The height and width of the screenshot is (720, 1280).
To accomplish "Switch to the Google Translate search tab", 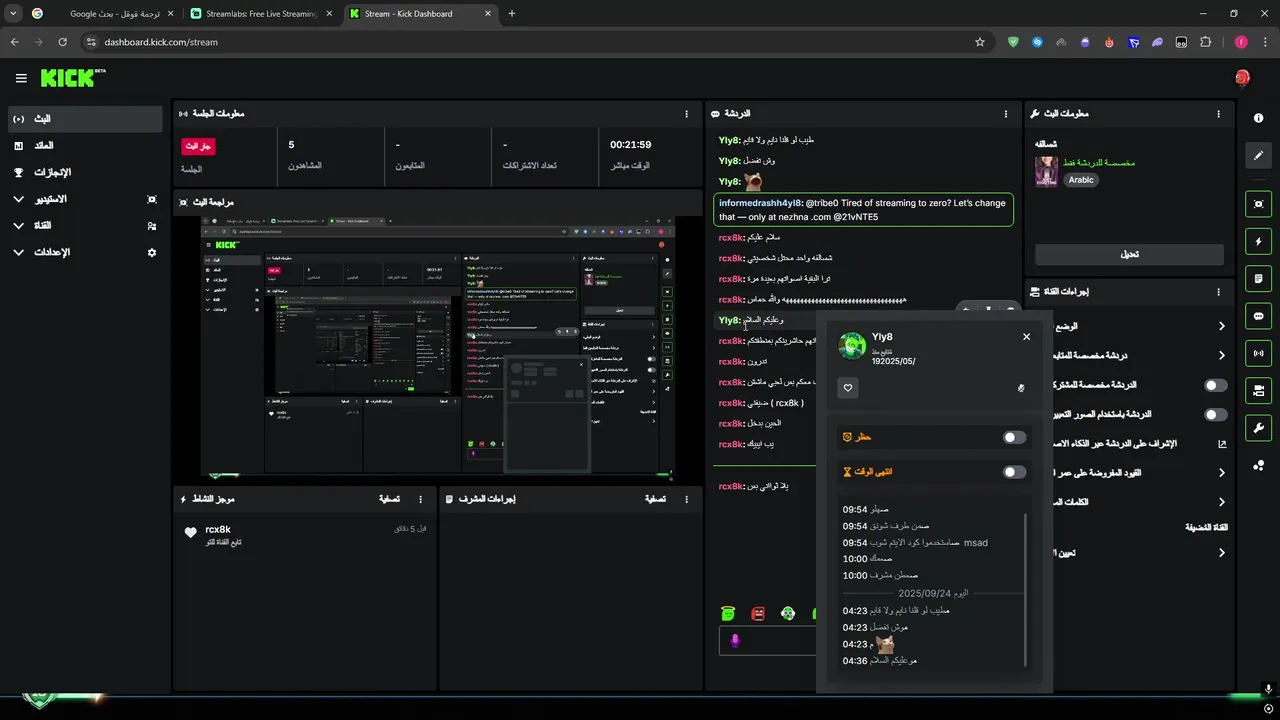I will 103,14.
